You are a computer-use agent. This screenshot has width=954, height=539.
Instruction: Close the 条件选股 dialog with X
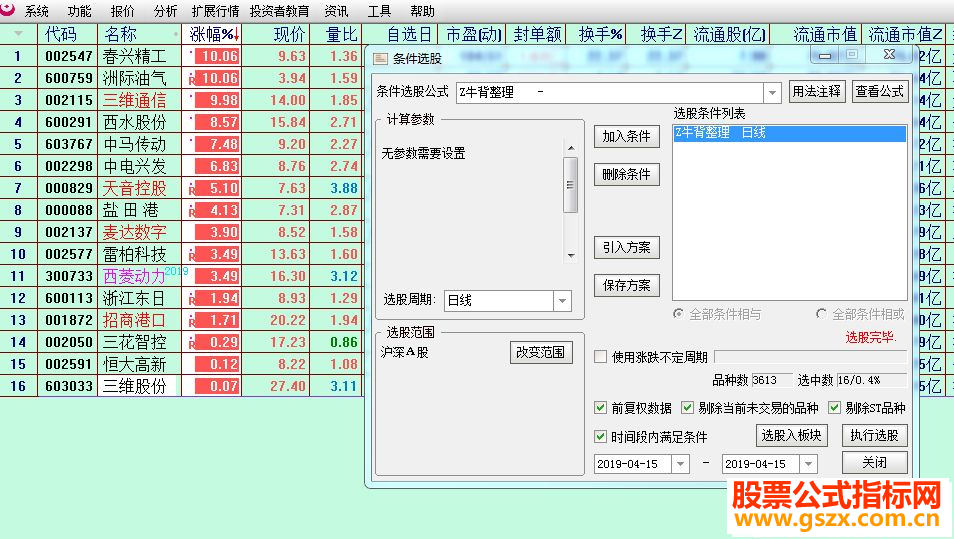click(x=890, y=55)
